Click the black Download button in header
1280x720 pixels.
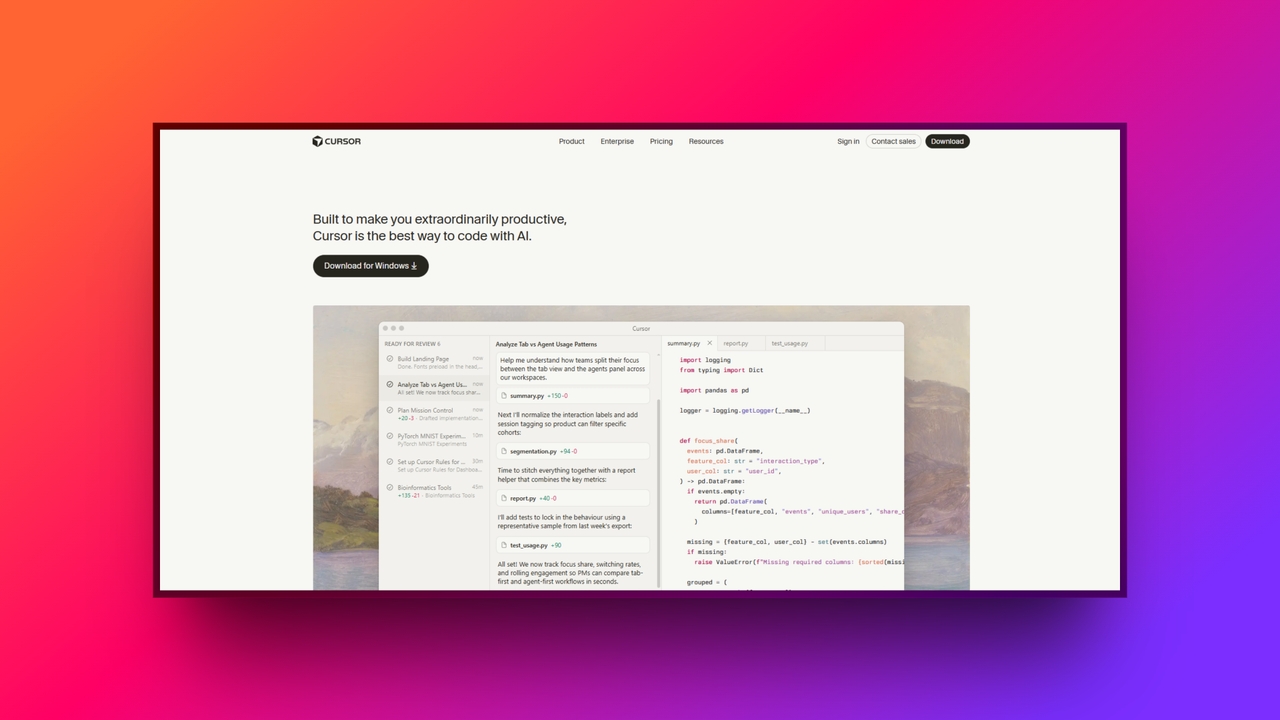click(x=947, y=141)
